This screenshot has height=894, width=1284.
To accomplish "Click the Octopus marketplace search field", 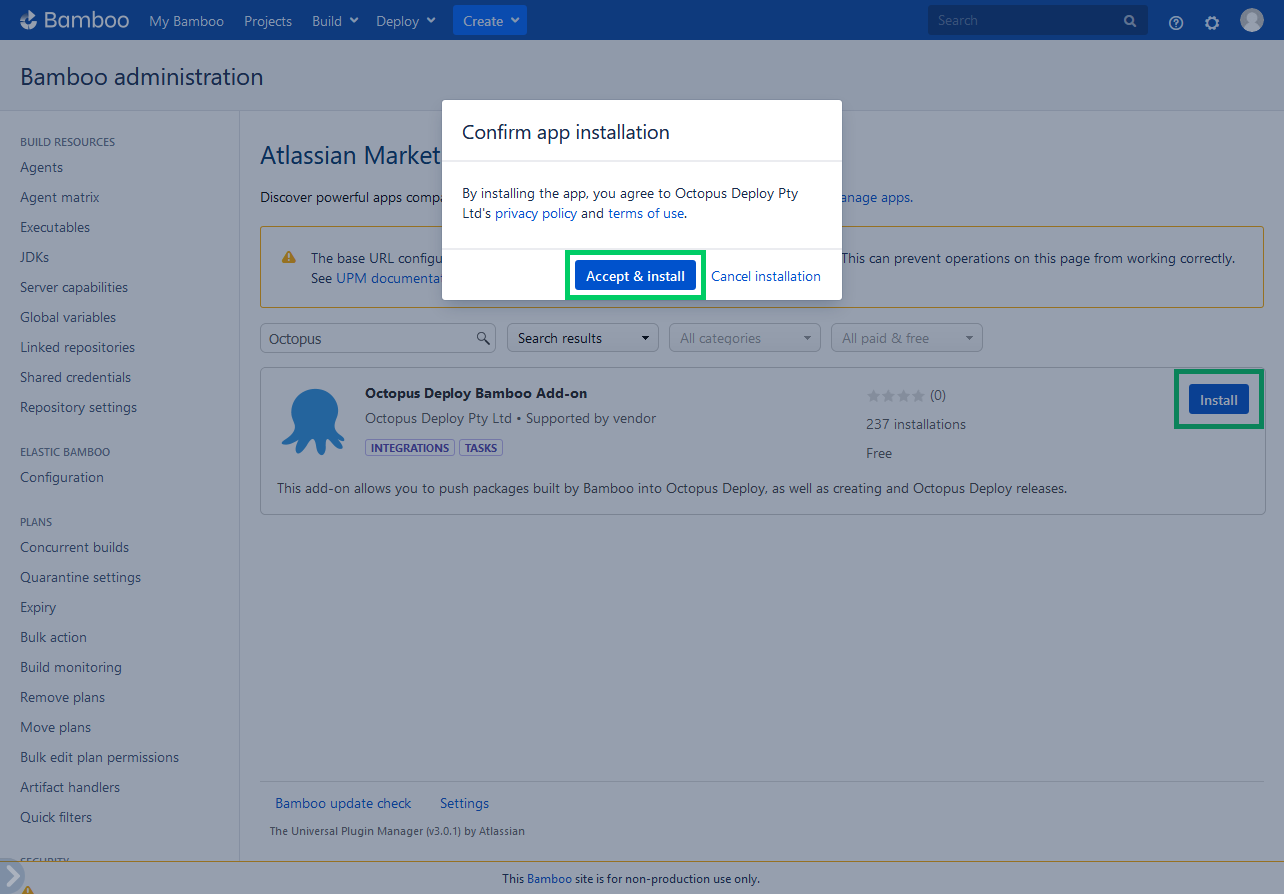I will pos(378,338).
